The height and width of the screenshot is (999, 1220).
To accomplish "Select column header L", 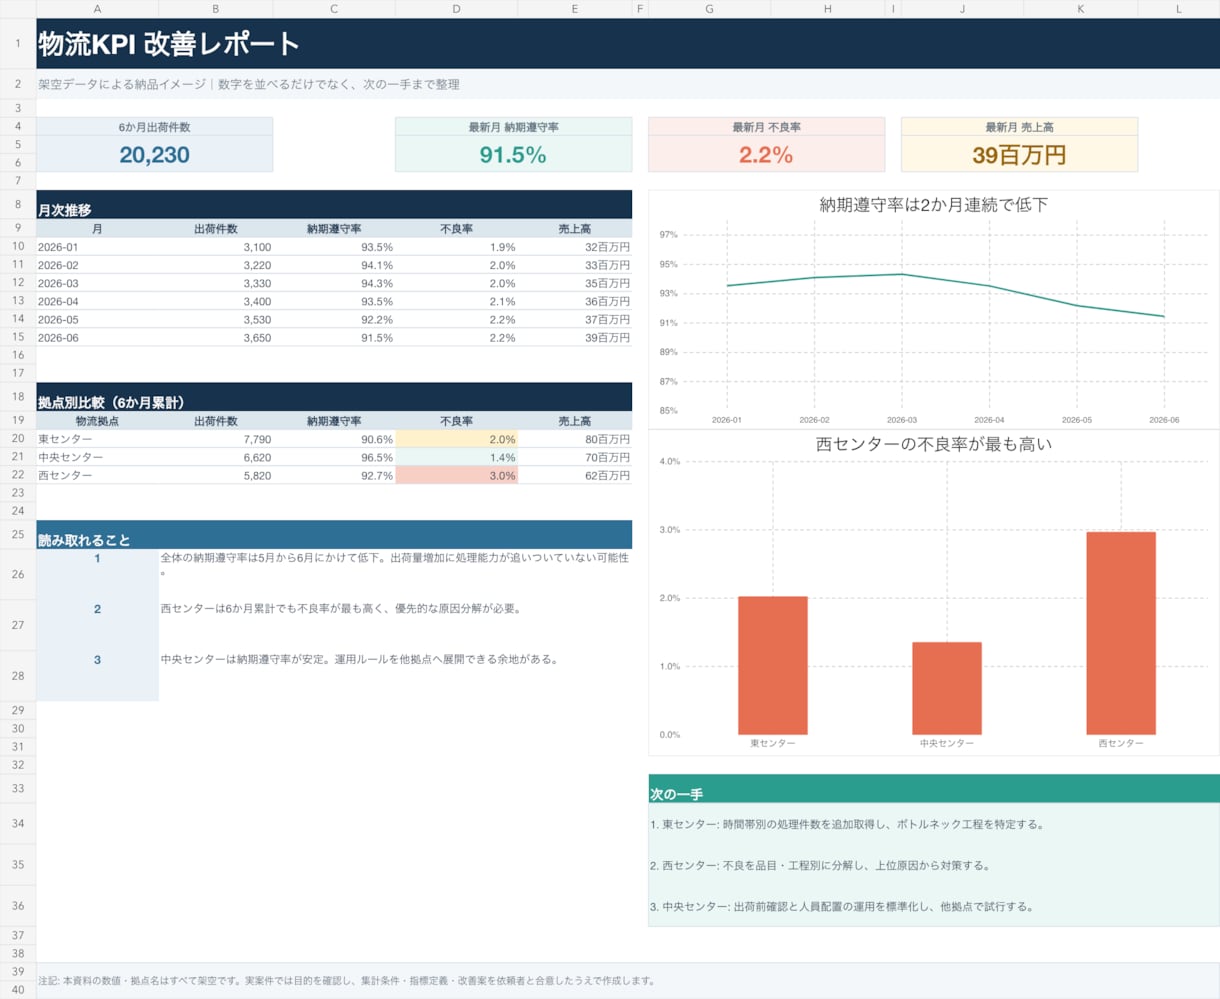I will point(1178,9).
